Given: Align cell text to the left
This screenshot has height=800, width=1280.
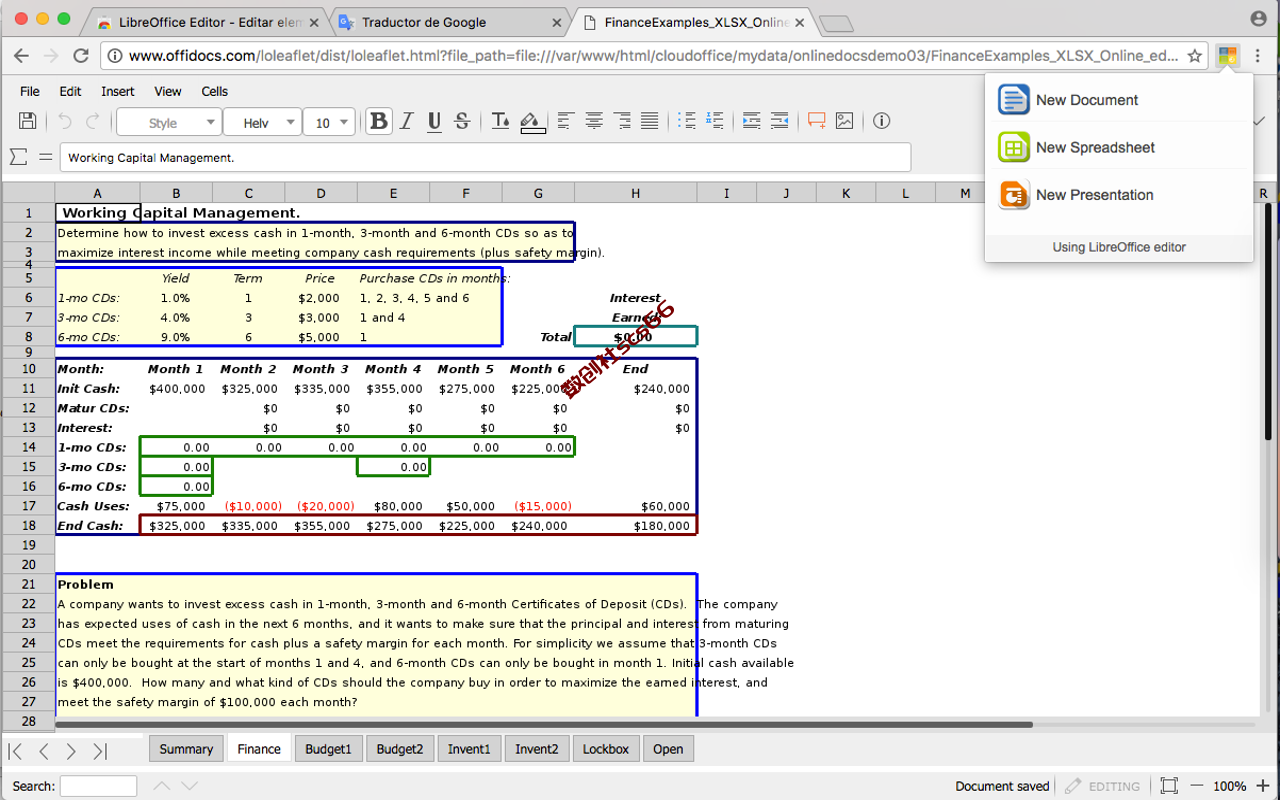Looking at the screenshot, I should (565, 121).
